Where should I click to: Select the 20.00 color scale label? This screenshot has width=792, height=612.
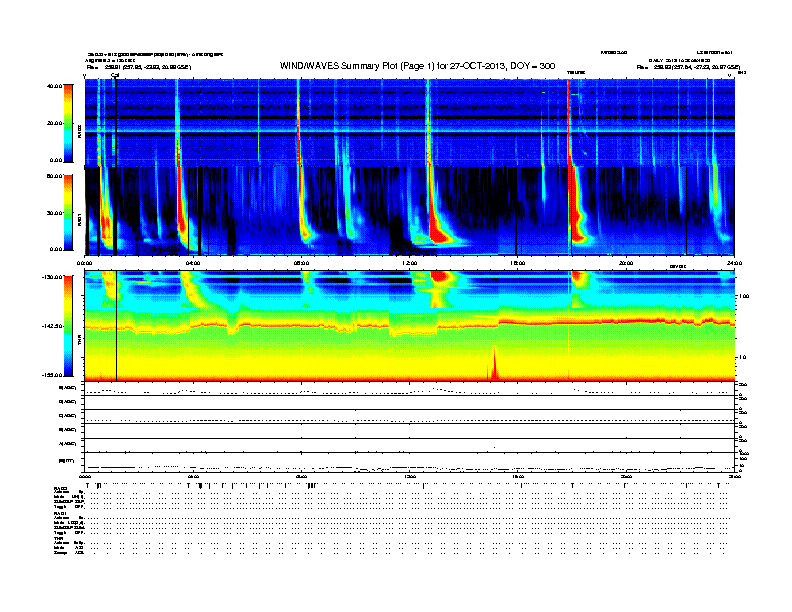(x=54, y=123)
